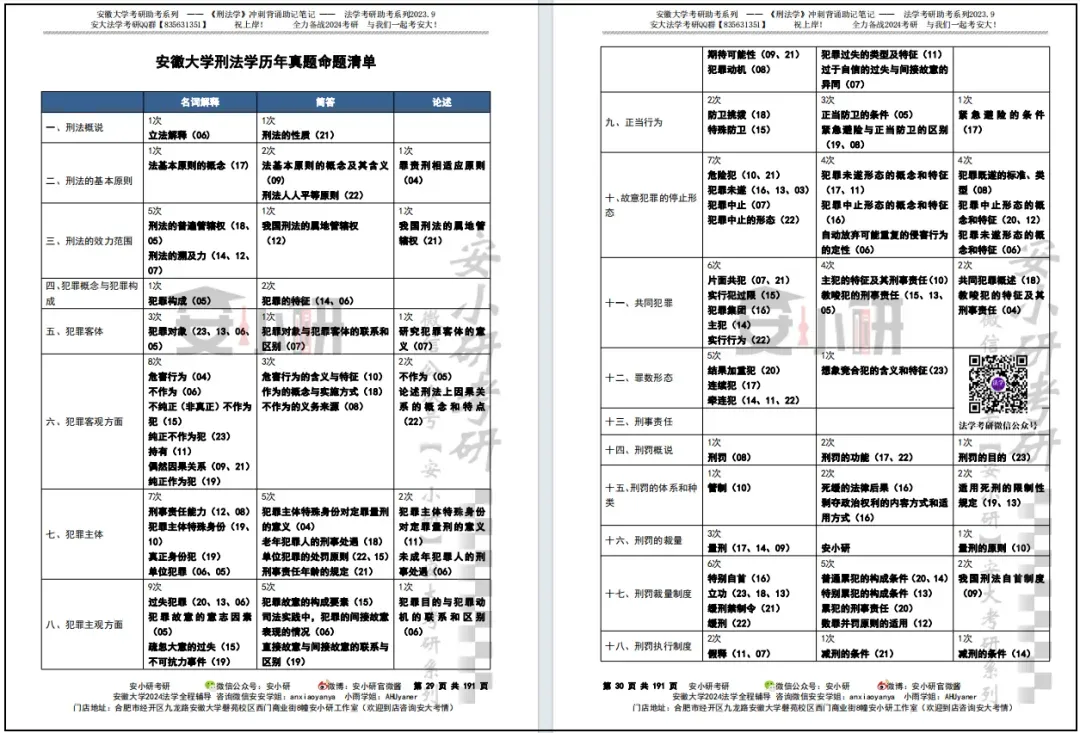1080x733 pixels.
Task: Click the QR code for 法学考研微信公众号
Action: pos(998,384)
